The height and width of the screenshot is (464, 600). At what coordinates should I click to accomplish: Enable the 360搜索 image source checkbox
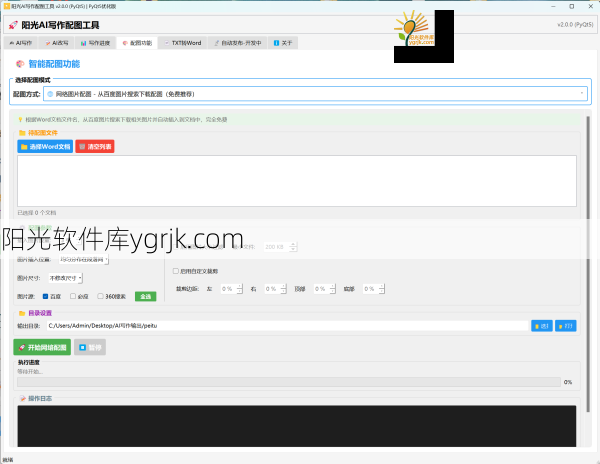click(x=100, y=296)
